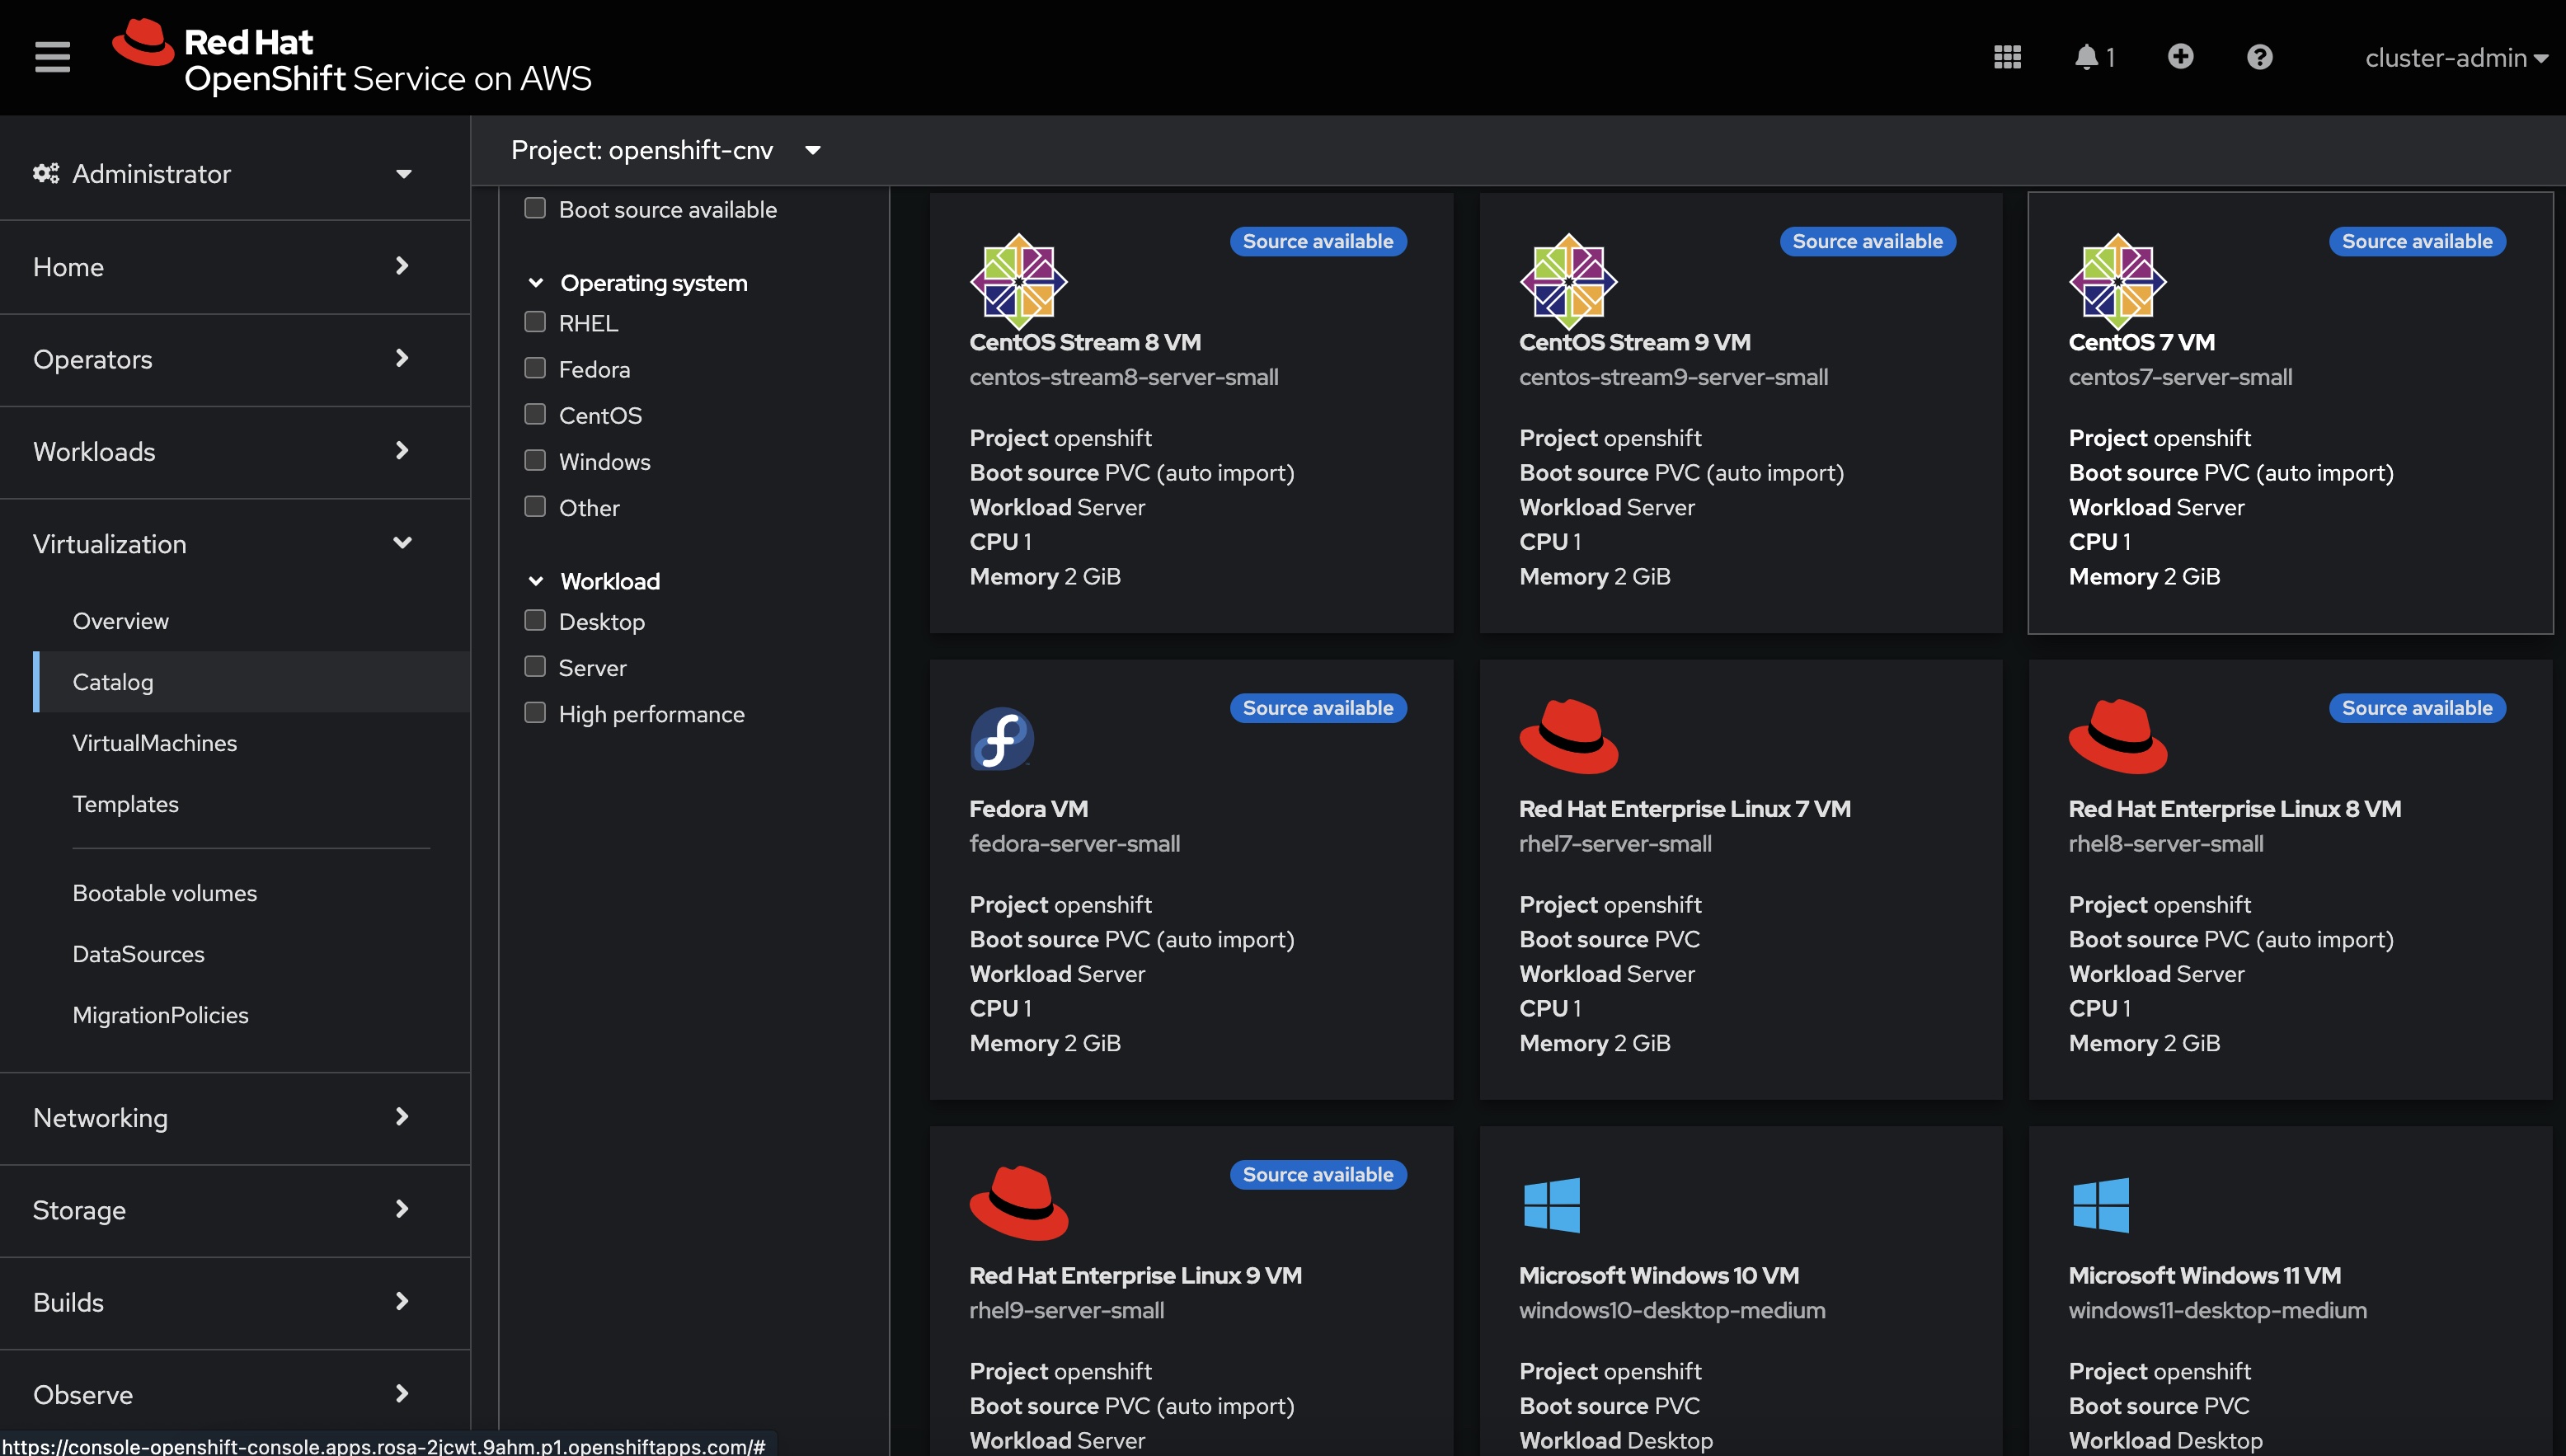Open the cluster-admin user menu

point(2454,58)
